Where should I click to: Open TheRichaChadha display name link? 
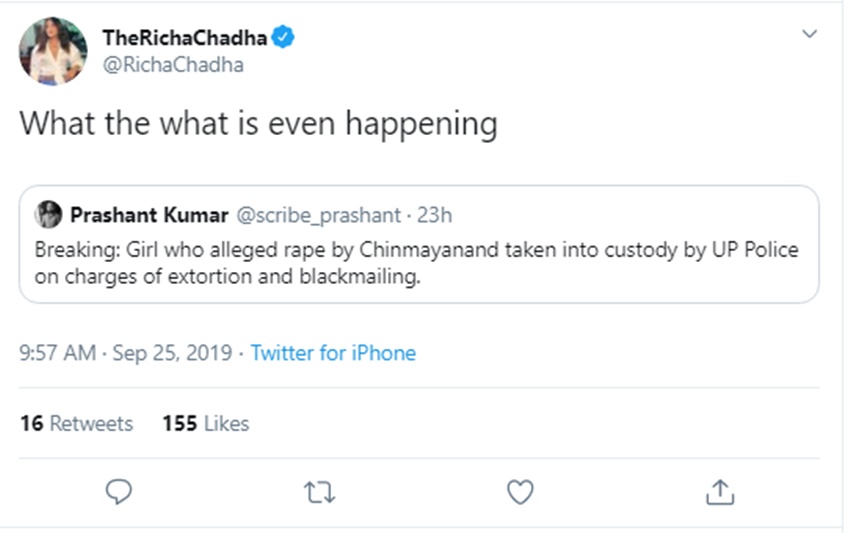[186, 38]
